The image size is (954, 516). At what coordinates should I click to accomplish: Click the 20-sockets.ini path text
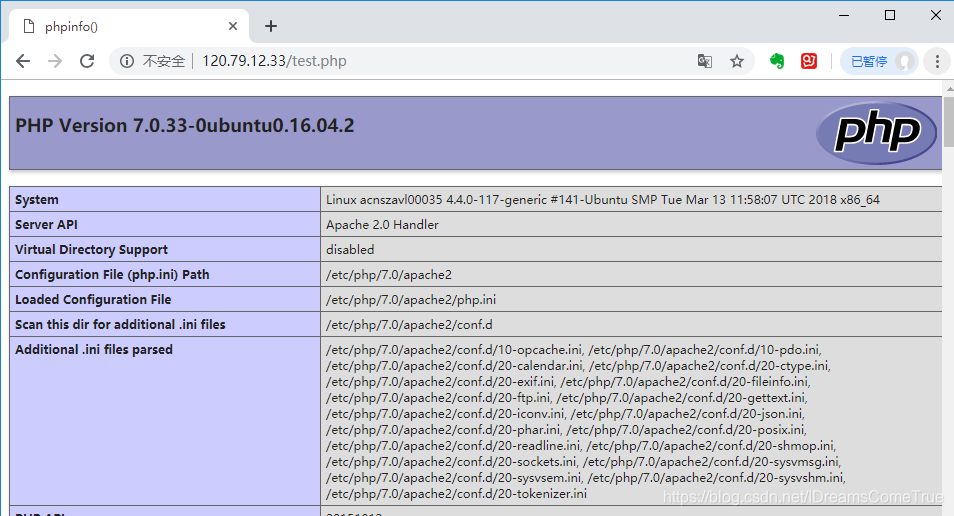[451, 462]
